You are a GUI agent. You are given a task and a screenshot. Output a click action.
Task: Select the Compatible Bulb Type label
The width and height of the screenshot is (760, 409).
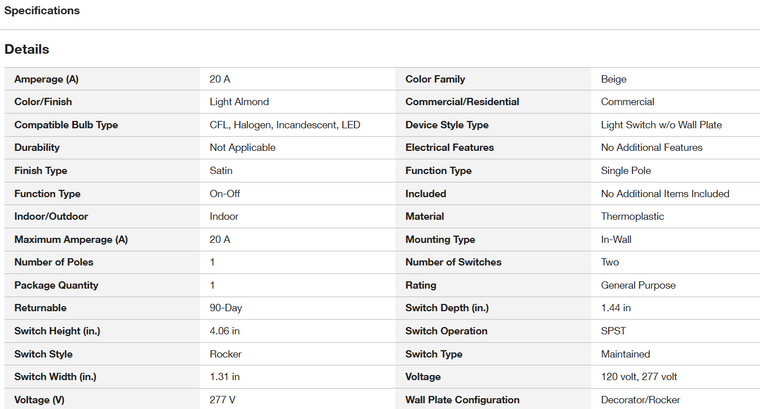(66, 125)
